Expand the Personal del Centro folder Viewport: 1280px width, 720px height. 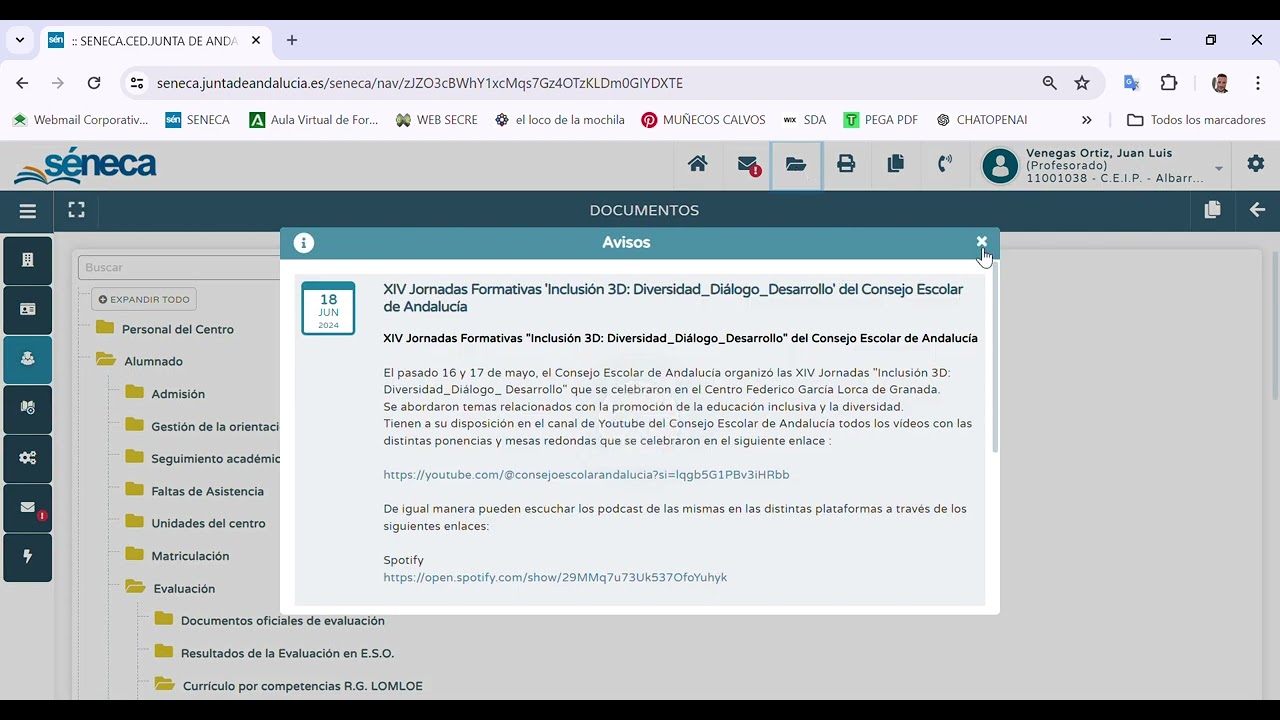tap(165, 329)
